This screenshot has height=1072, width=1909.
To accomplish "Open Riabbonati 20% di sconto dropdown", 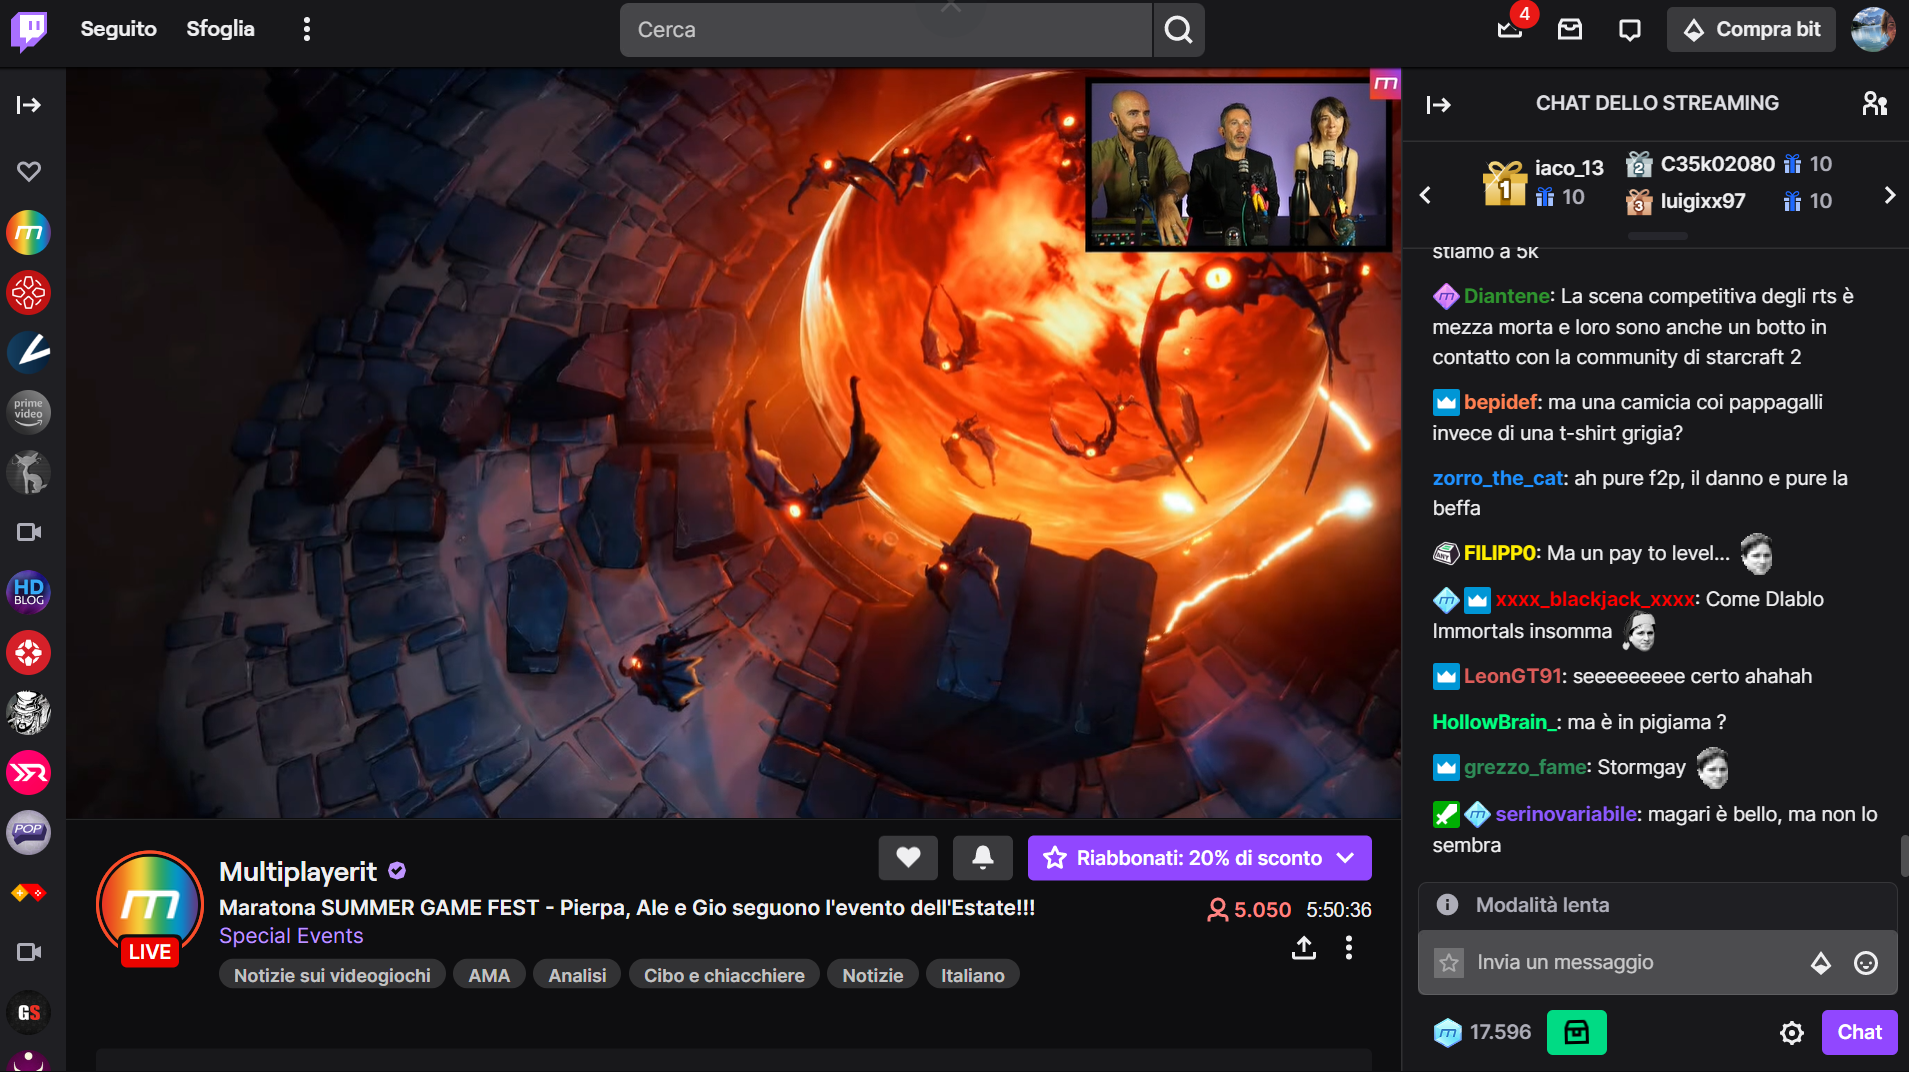I will click(1199, 858).
